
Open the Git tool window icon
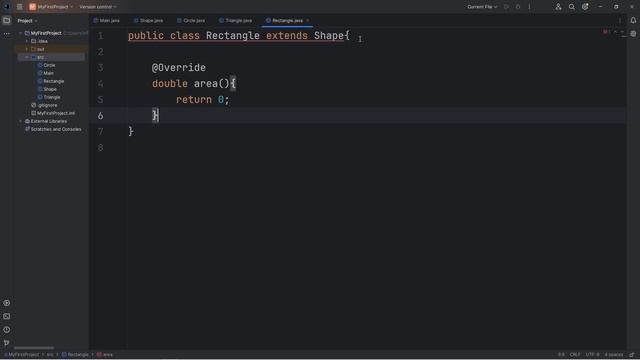click(x=7, y=343)
